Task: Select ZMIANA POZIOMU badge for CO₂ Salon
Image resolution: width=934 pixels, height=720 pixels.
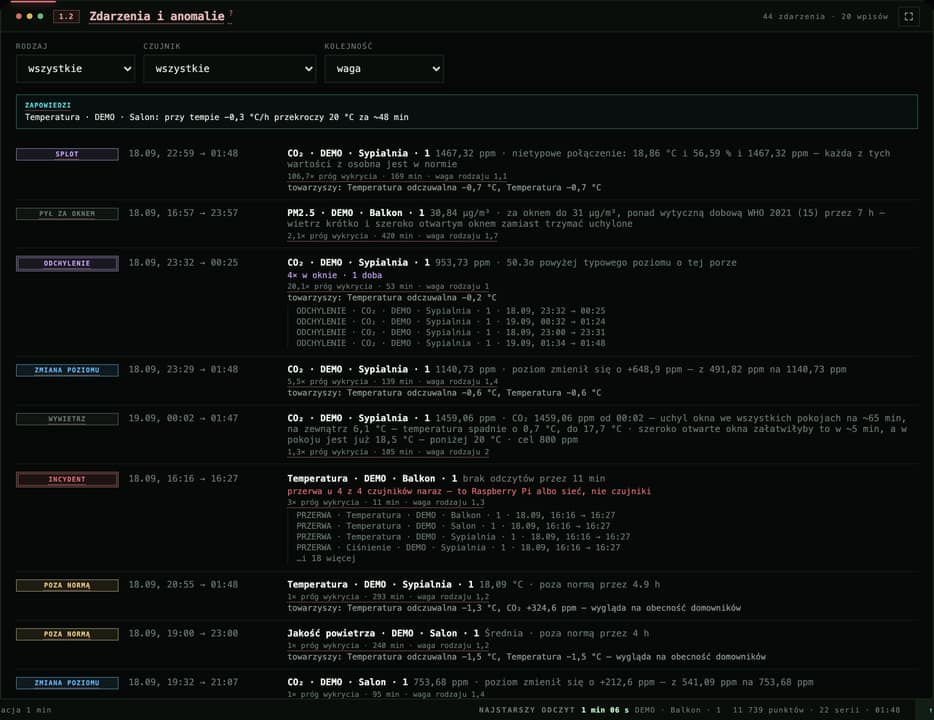Action: pos(67,683)
